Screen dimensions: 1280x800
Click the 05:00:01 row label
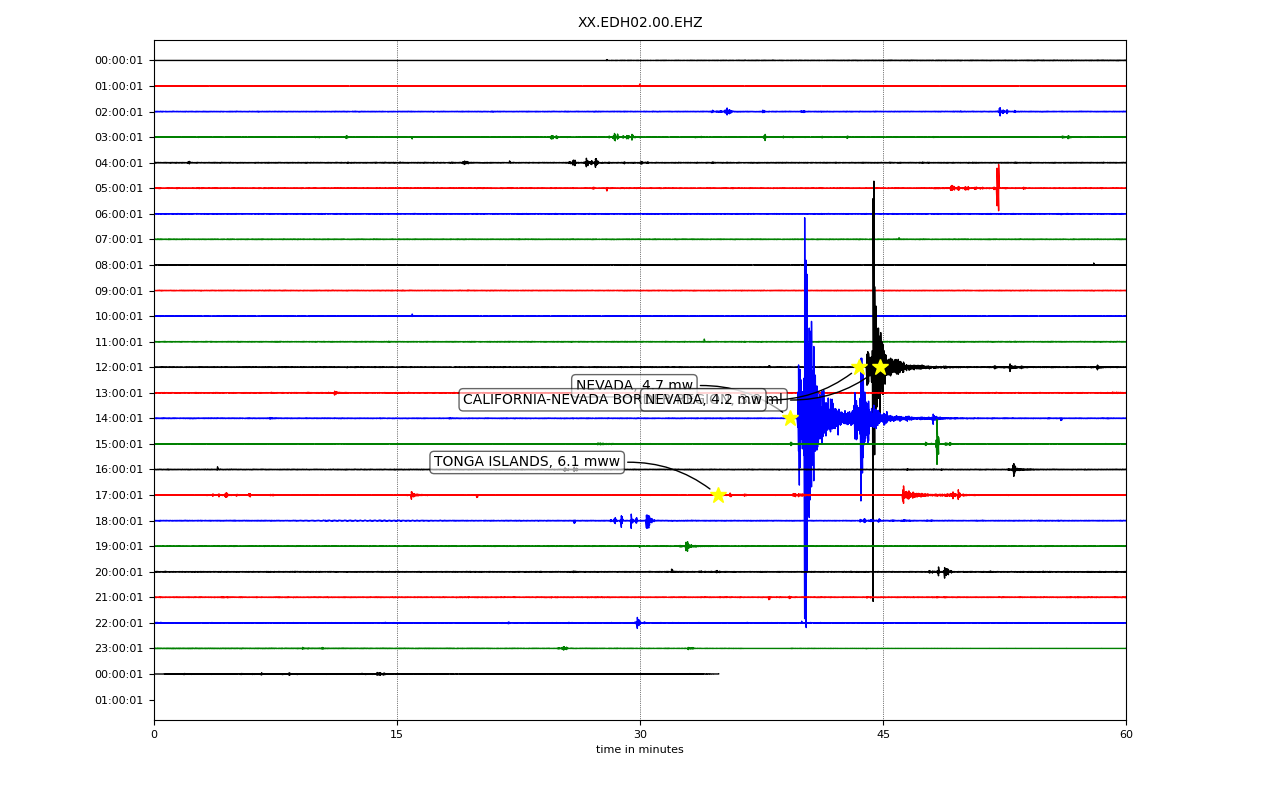pos(119,189)
